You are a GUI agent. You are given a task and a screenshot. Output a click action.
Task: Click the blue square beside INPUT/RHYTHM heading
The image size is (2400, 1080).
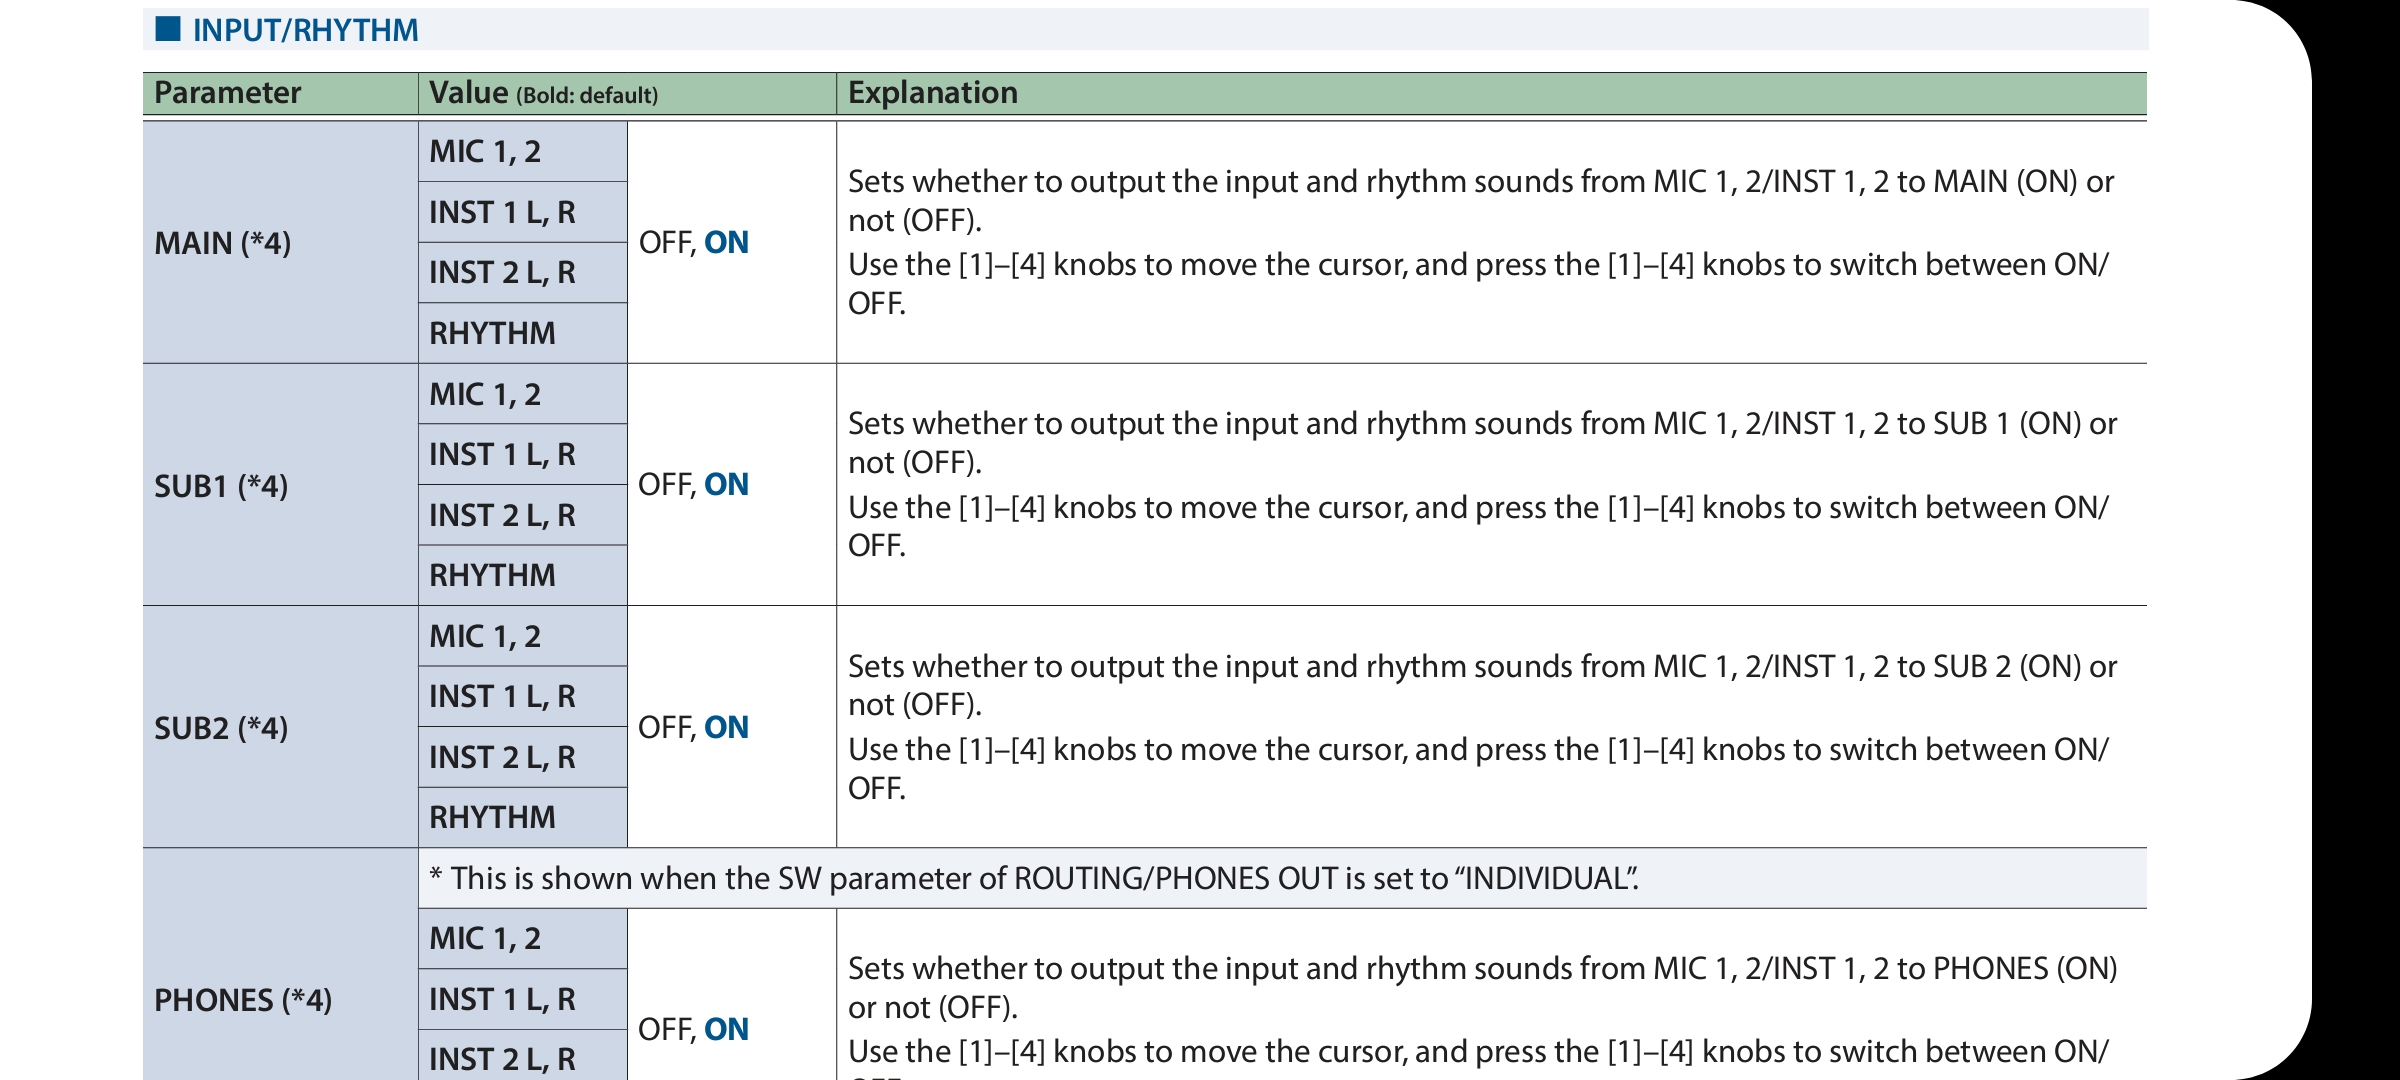[167, 29]
